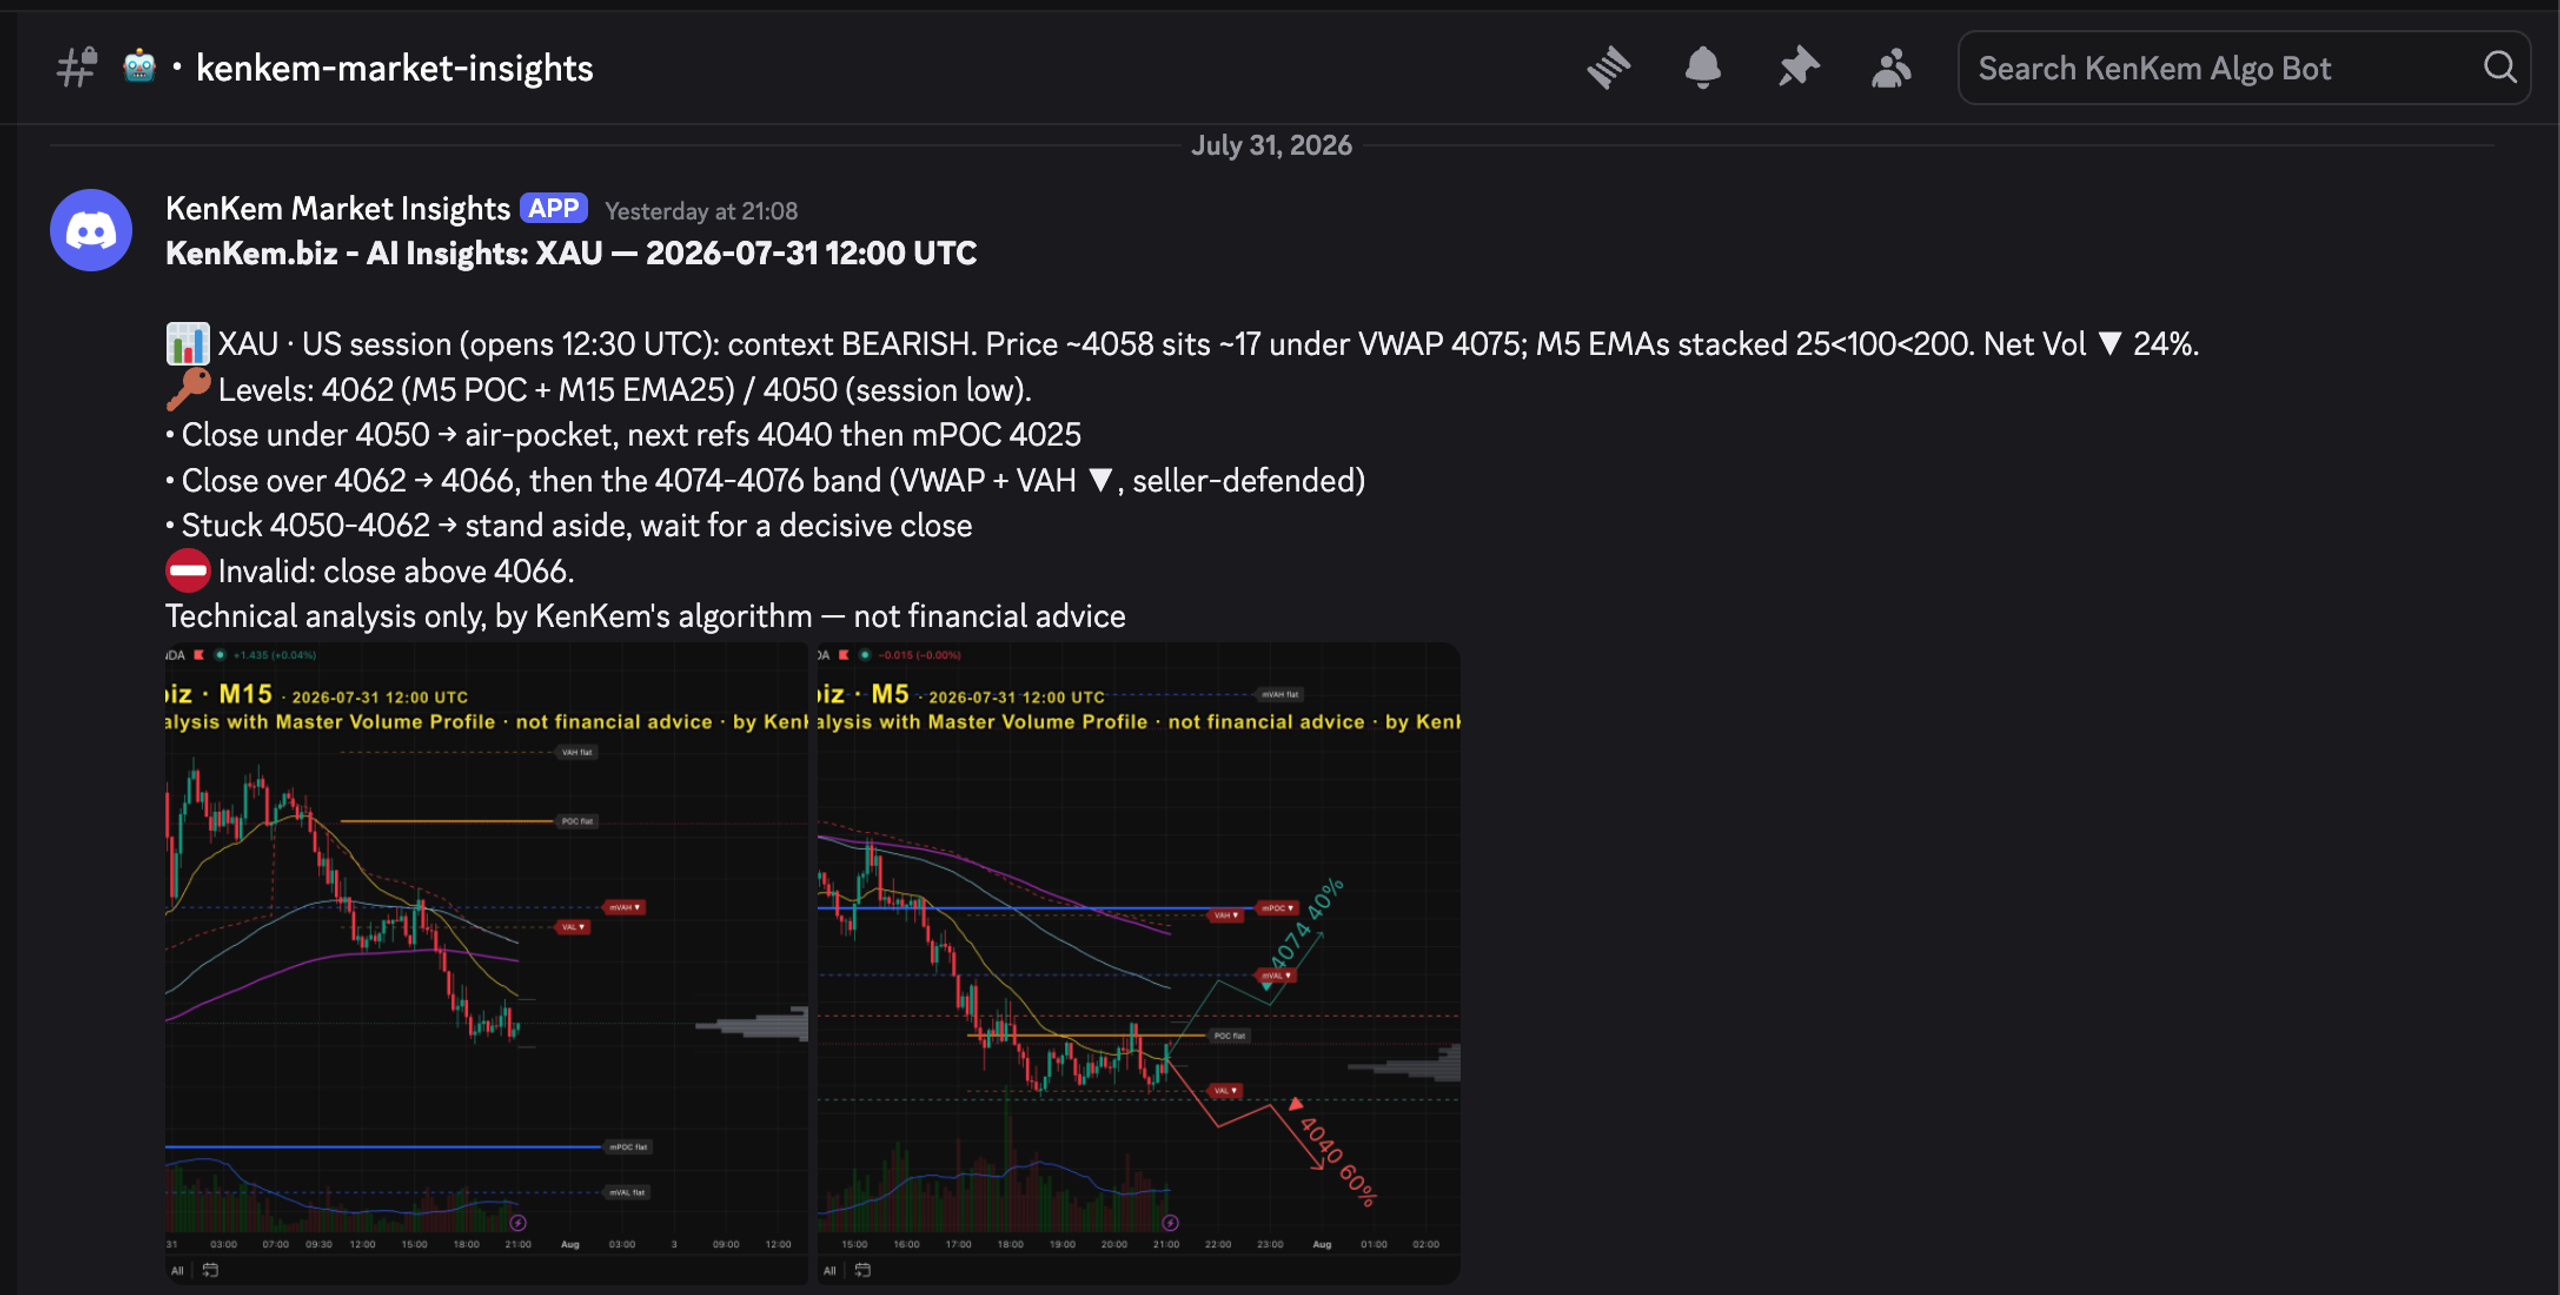Open notification settings bell icon
The image size is (2560, 1295).
pos(1702,68)
